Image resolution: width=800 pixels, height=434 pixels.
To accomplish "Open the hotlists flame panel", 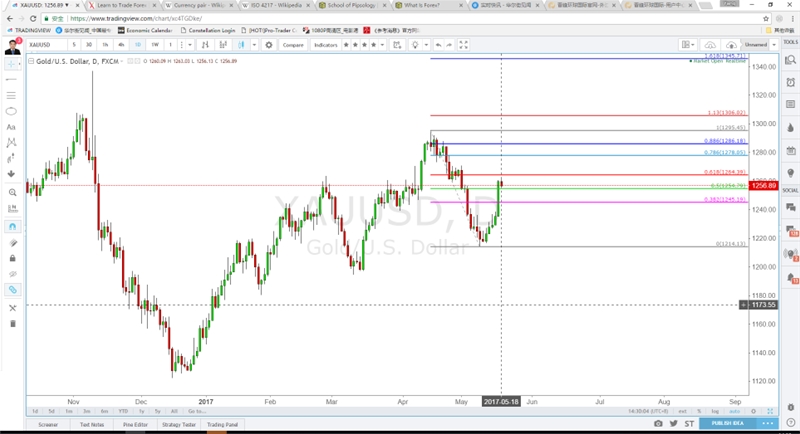I will point(790,127).
